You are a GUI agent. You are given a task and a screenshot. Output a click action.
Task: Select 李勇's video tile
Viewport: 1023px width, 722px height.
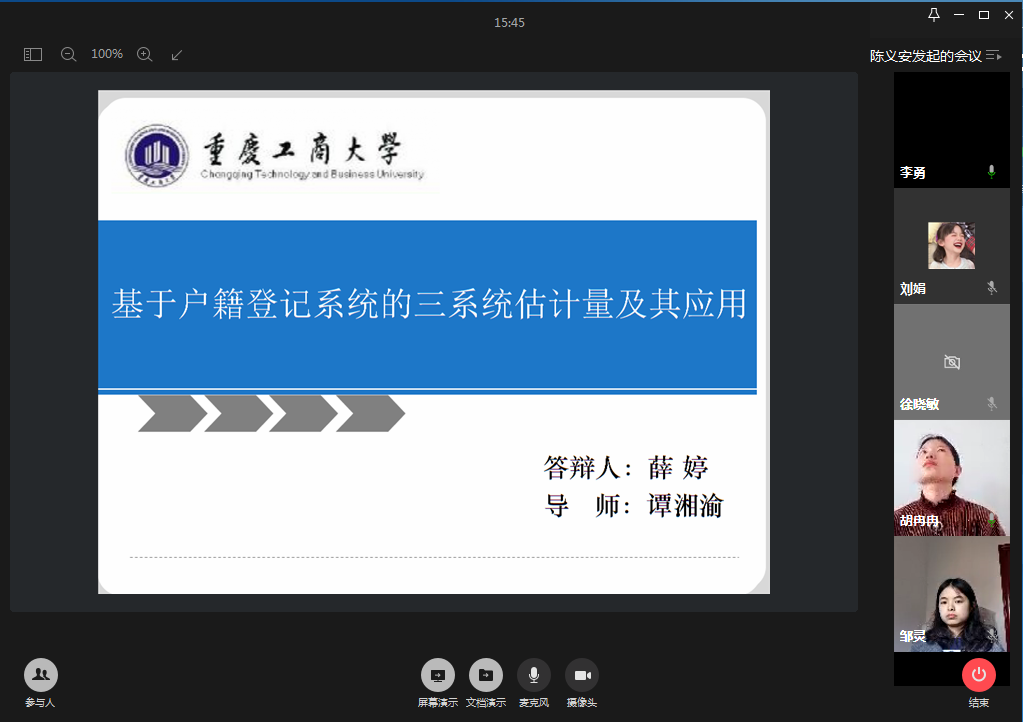[951, 130]
